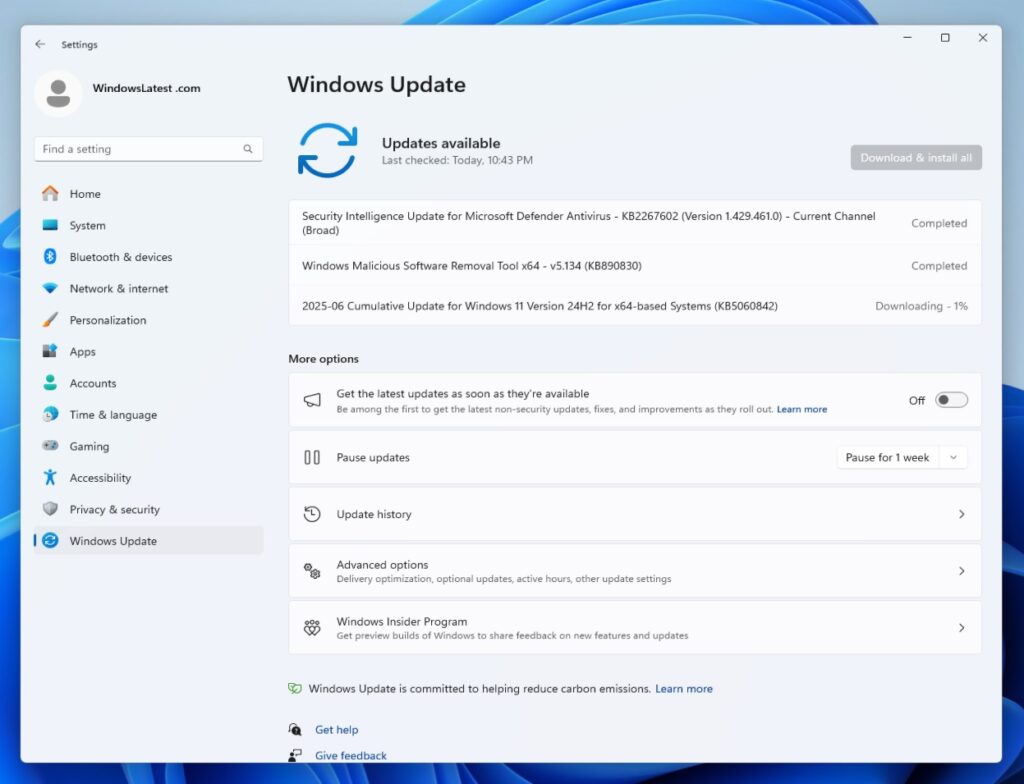Click Download & install all button
Viewport: 1024px width, 784px height.
(915, 157)
